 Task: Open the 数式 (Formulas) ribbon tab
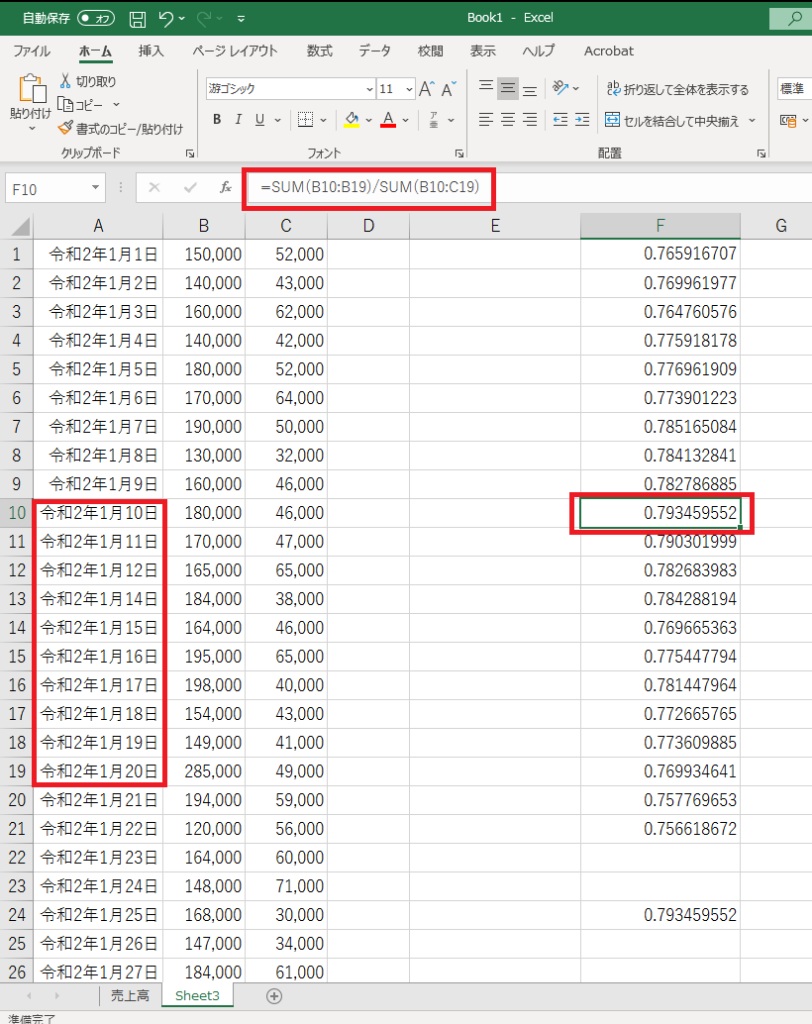(x=320, y=51)
